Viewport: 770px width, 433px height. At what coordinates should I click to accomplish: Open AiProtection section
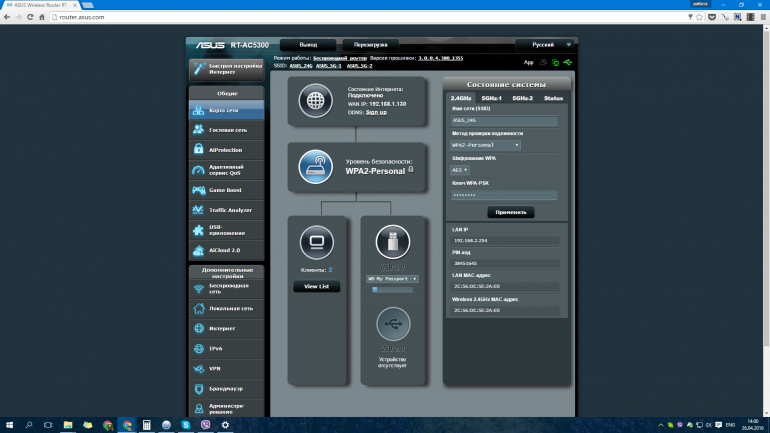pos(226,150)
